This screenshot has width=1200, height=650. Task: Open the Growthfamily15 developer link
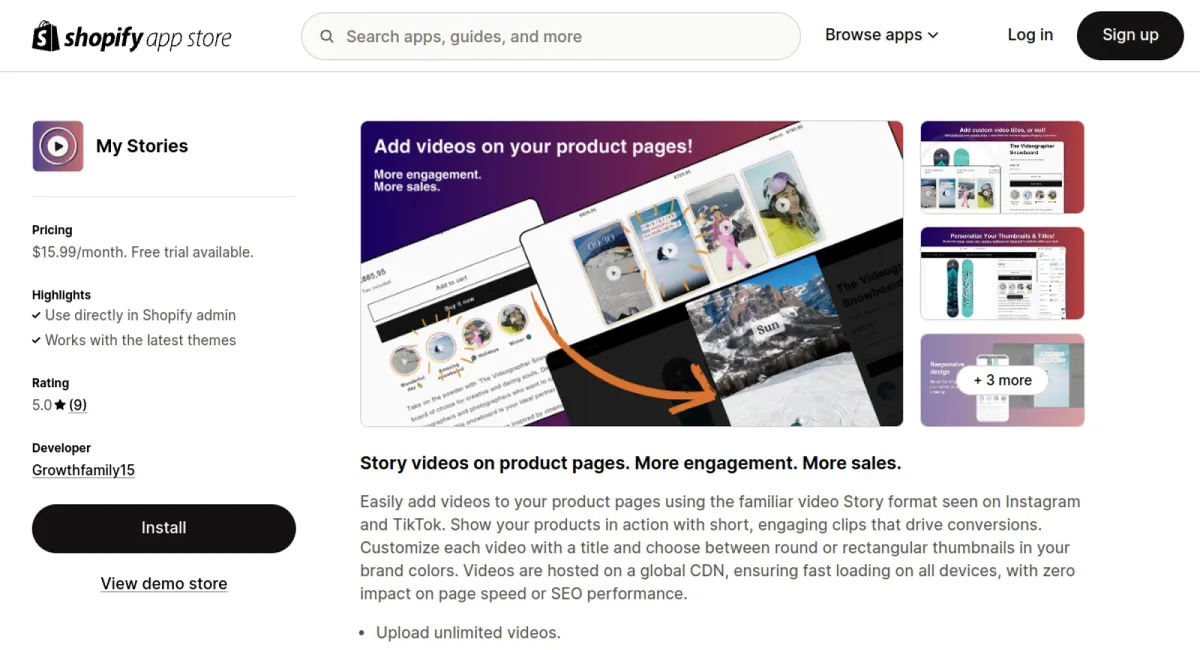[83, 470]
